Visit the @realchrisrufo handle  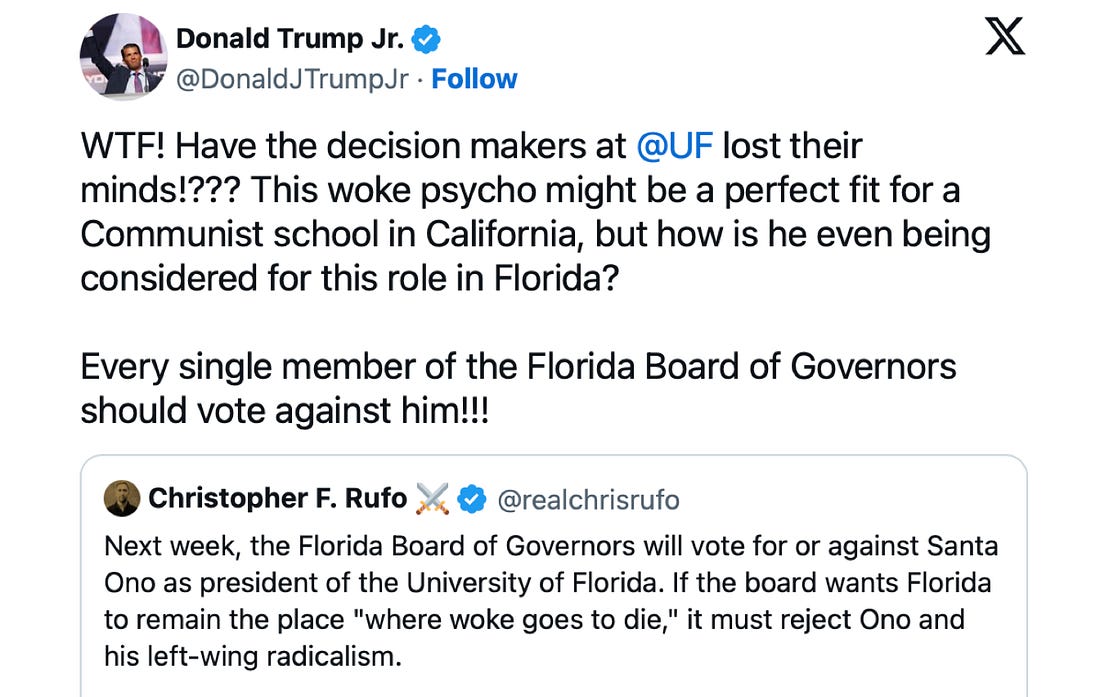point(588,498)
